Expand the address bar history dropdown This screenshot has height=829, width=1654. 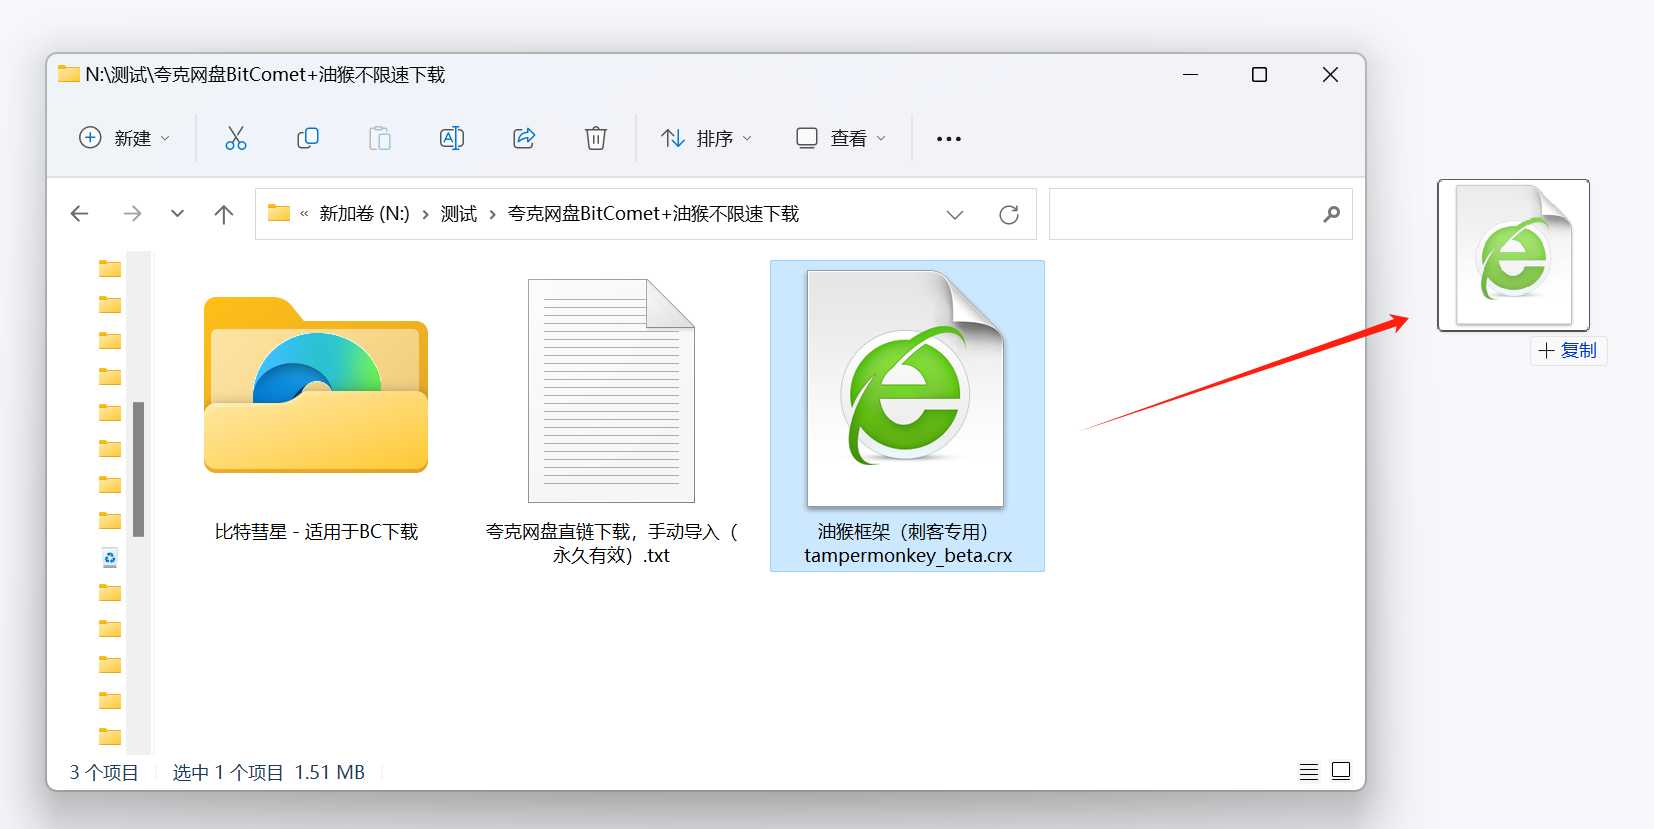tap(955, 214)
